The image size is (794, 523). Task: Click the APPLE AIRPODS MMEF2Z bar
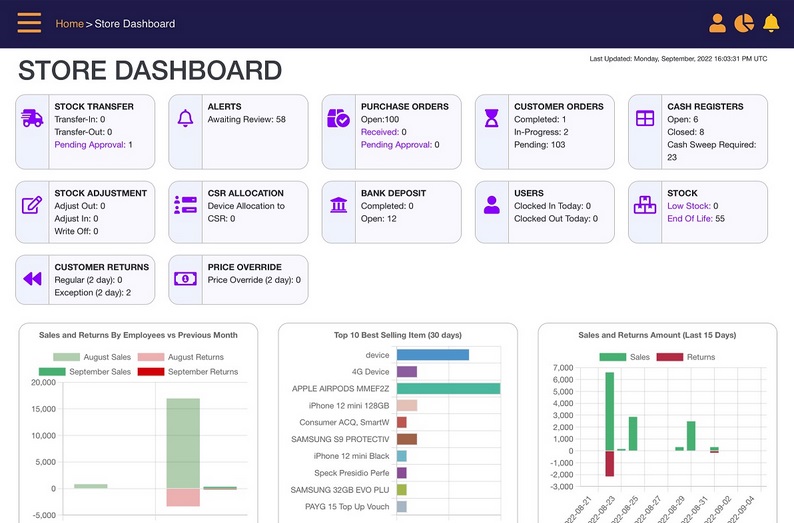click(x=448, y=389)
